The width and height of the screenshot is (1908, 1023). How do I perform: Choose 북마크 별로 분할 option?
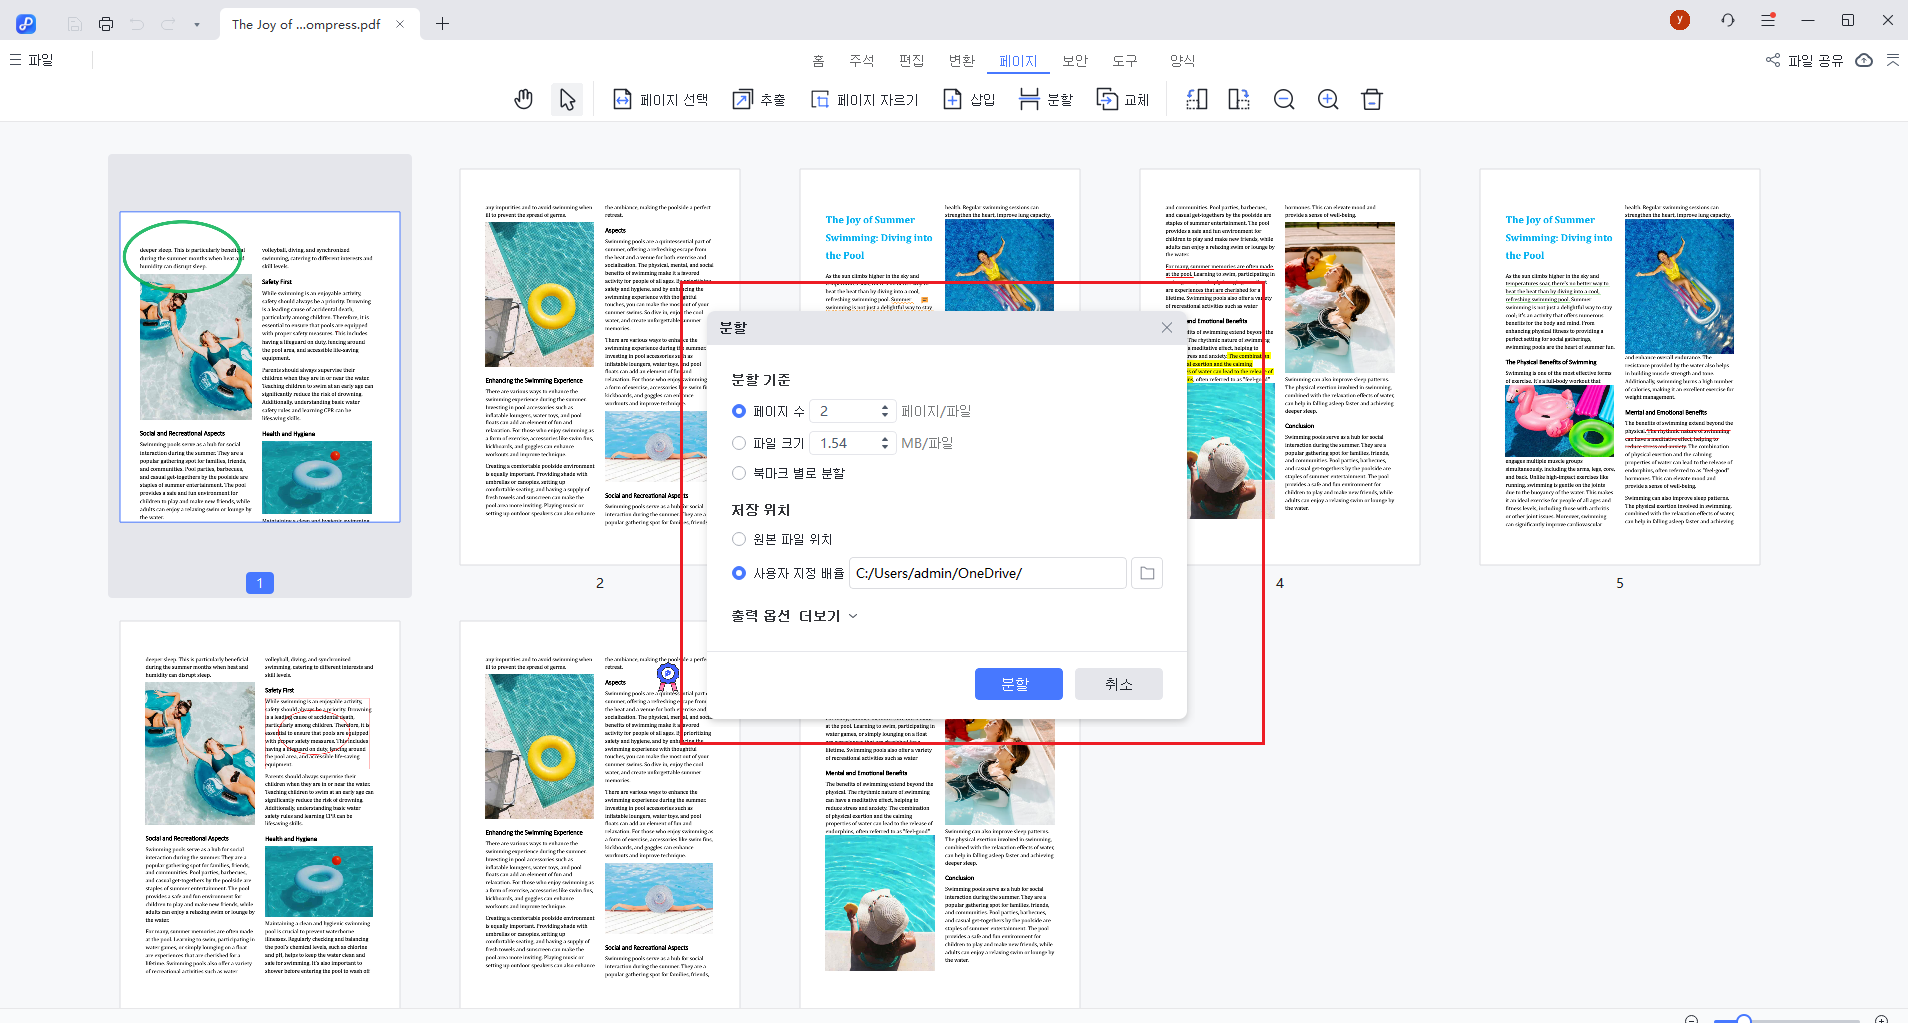(739, 472)
